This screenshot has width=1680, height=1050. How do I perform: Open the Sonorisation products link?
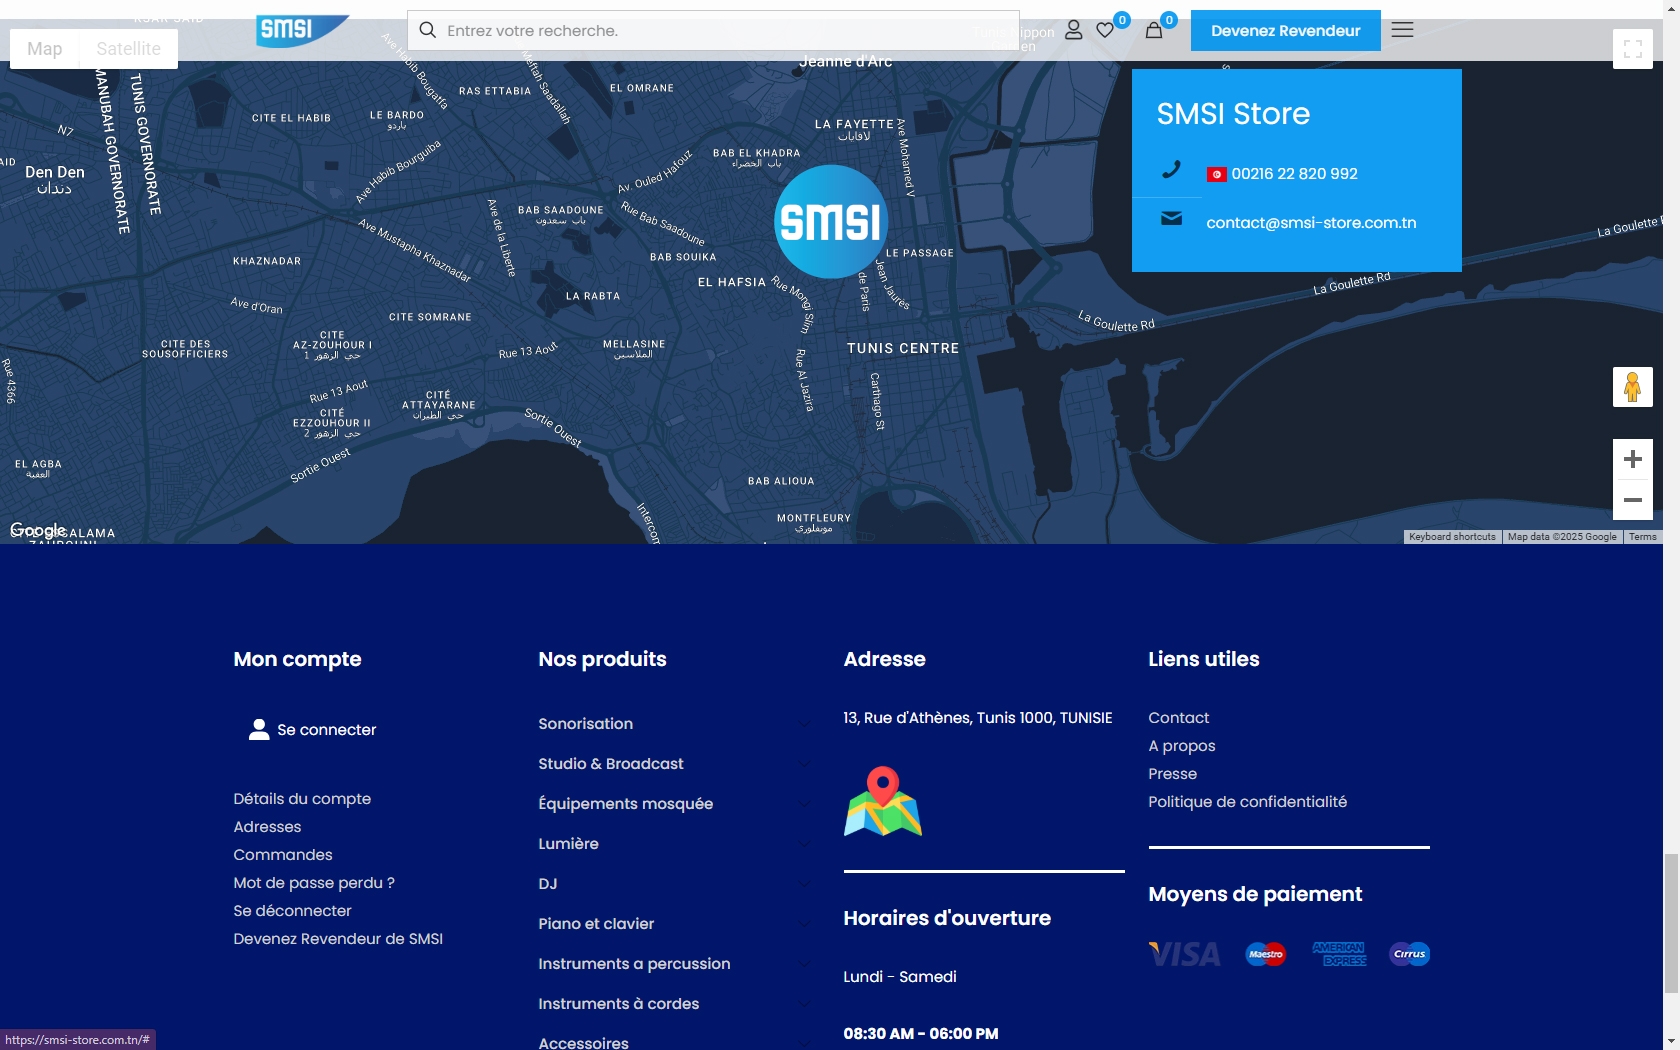click(585, 724)
